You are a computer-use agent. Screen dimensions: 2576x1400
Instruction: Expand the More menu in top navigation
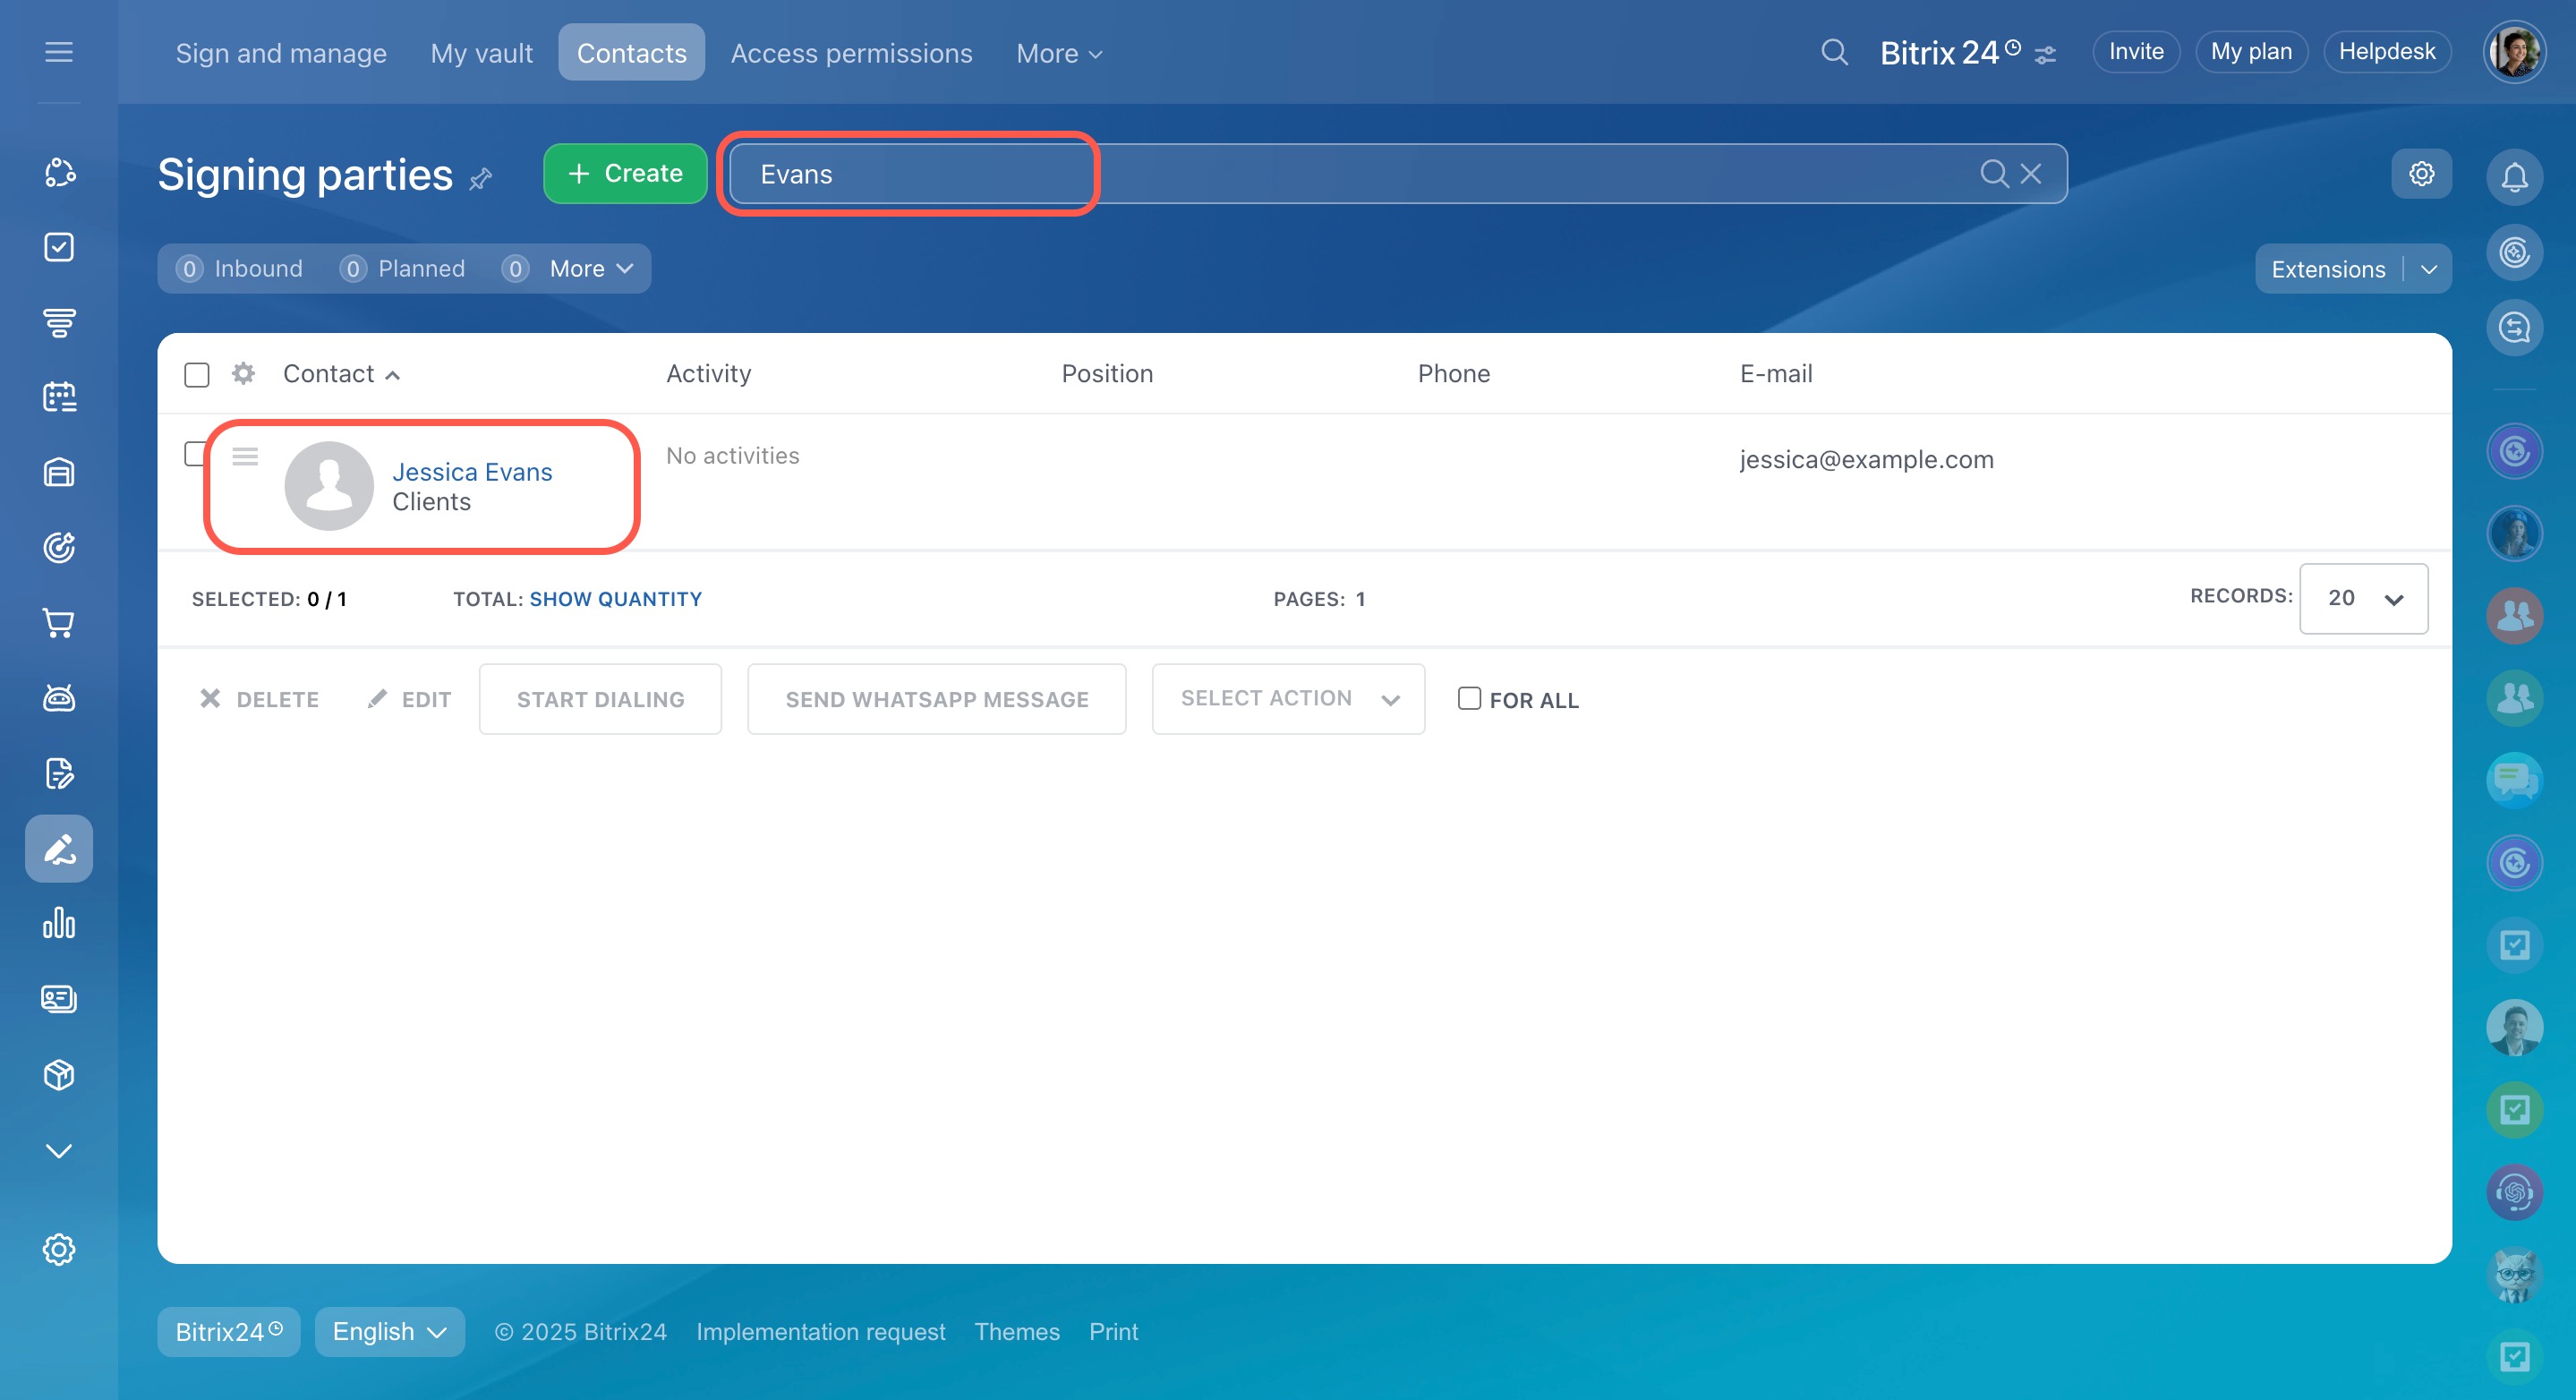[x=1059, y=53]
